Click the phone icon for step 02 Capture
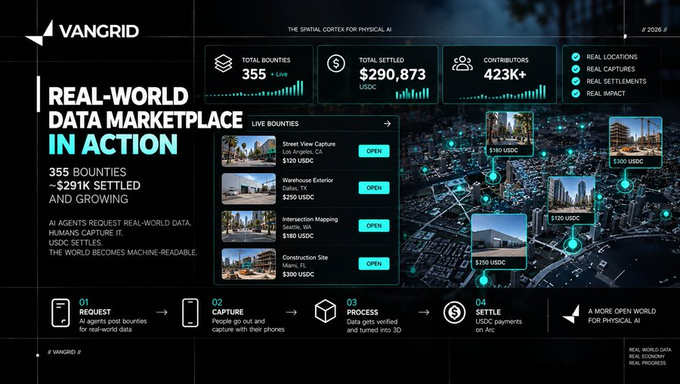 [190, 313]
